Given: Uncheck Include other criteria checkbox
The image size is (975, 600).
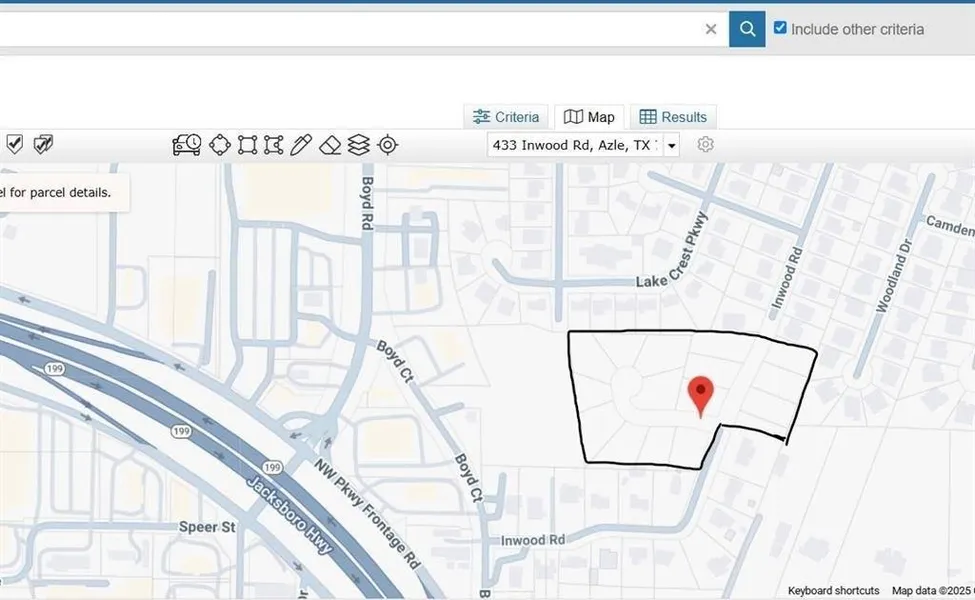Looking at the screenshot, I should coord(780,29).
